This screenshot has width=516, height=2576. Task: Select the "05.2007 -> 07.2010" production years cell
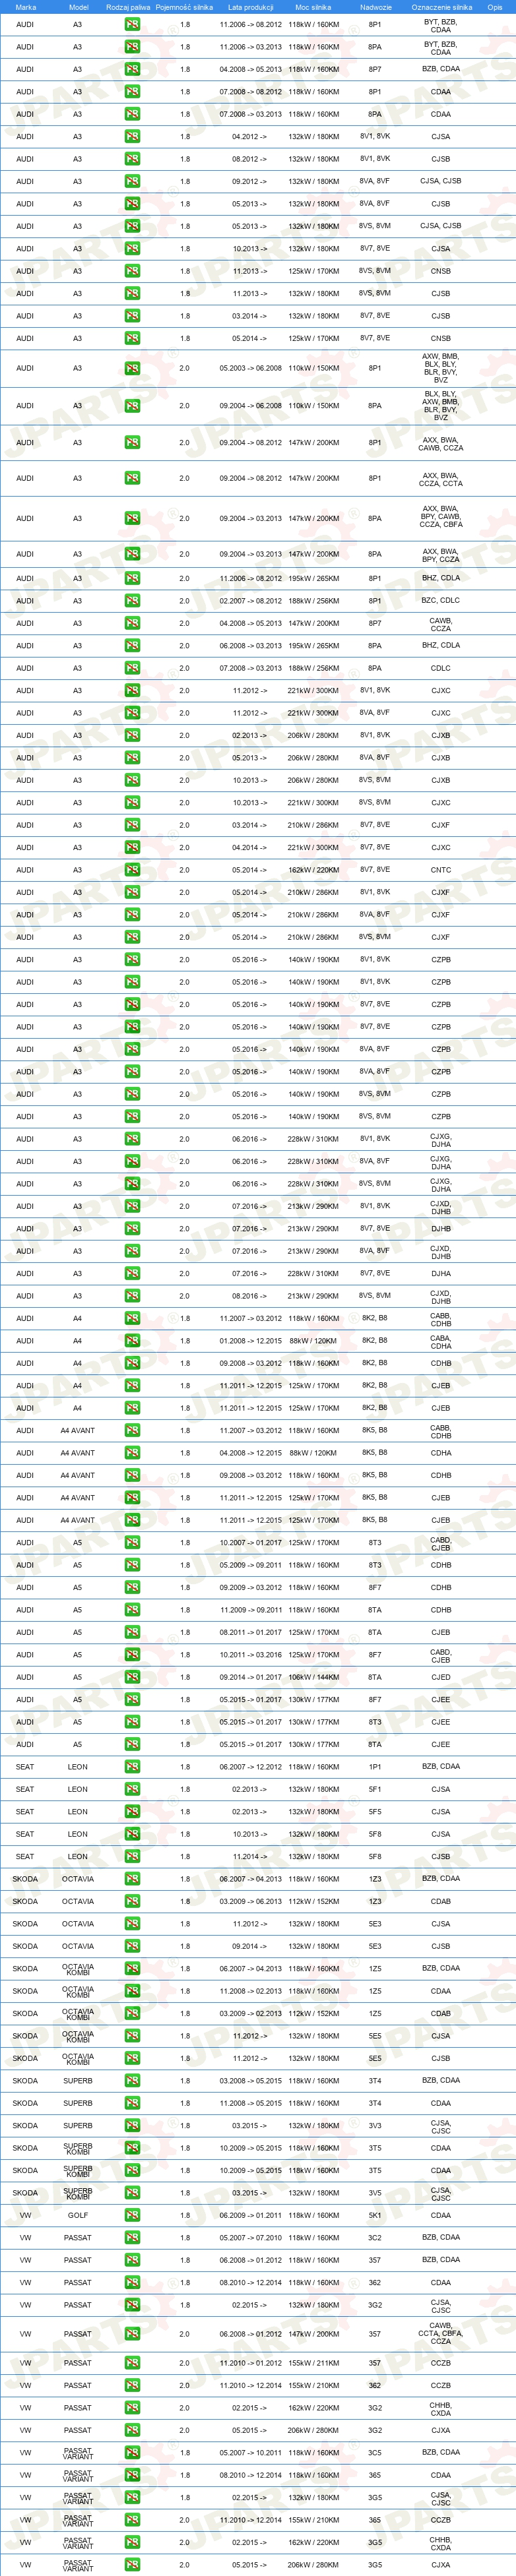click(250, 2237)
